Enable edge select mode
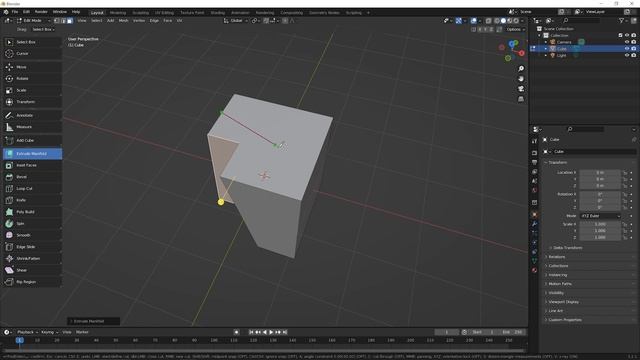640x360 pixels. click(63, 20)
